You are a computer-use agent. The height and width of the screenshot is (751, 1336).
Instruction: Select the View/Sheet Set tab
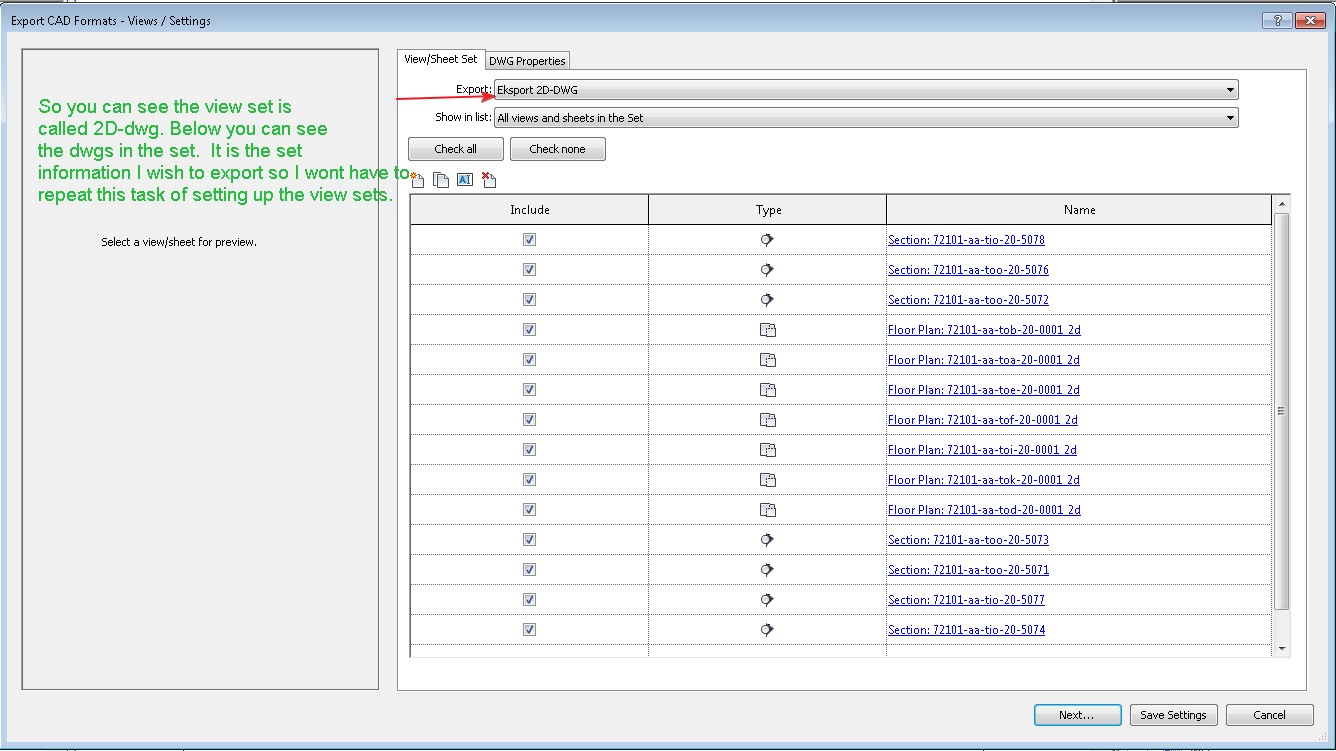coord(441,59)
